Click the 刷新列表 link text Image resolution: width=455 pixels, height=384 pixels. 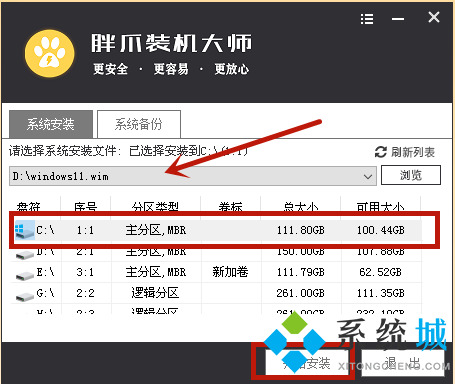point(413,152)
